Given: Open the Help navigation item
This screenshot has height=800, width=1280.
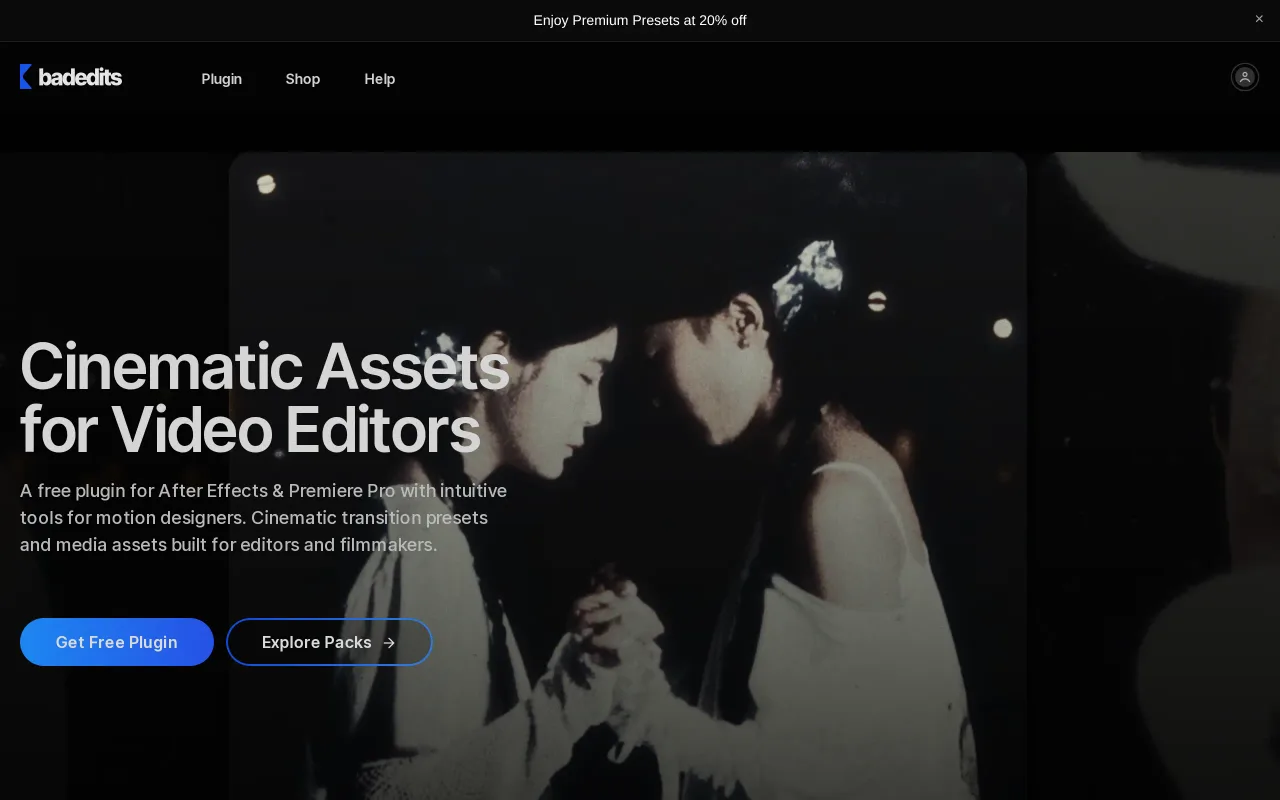Looking at the screenshot, I should [380, 79].
